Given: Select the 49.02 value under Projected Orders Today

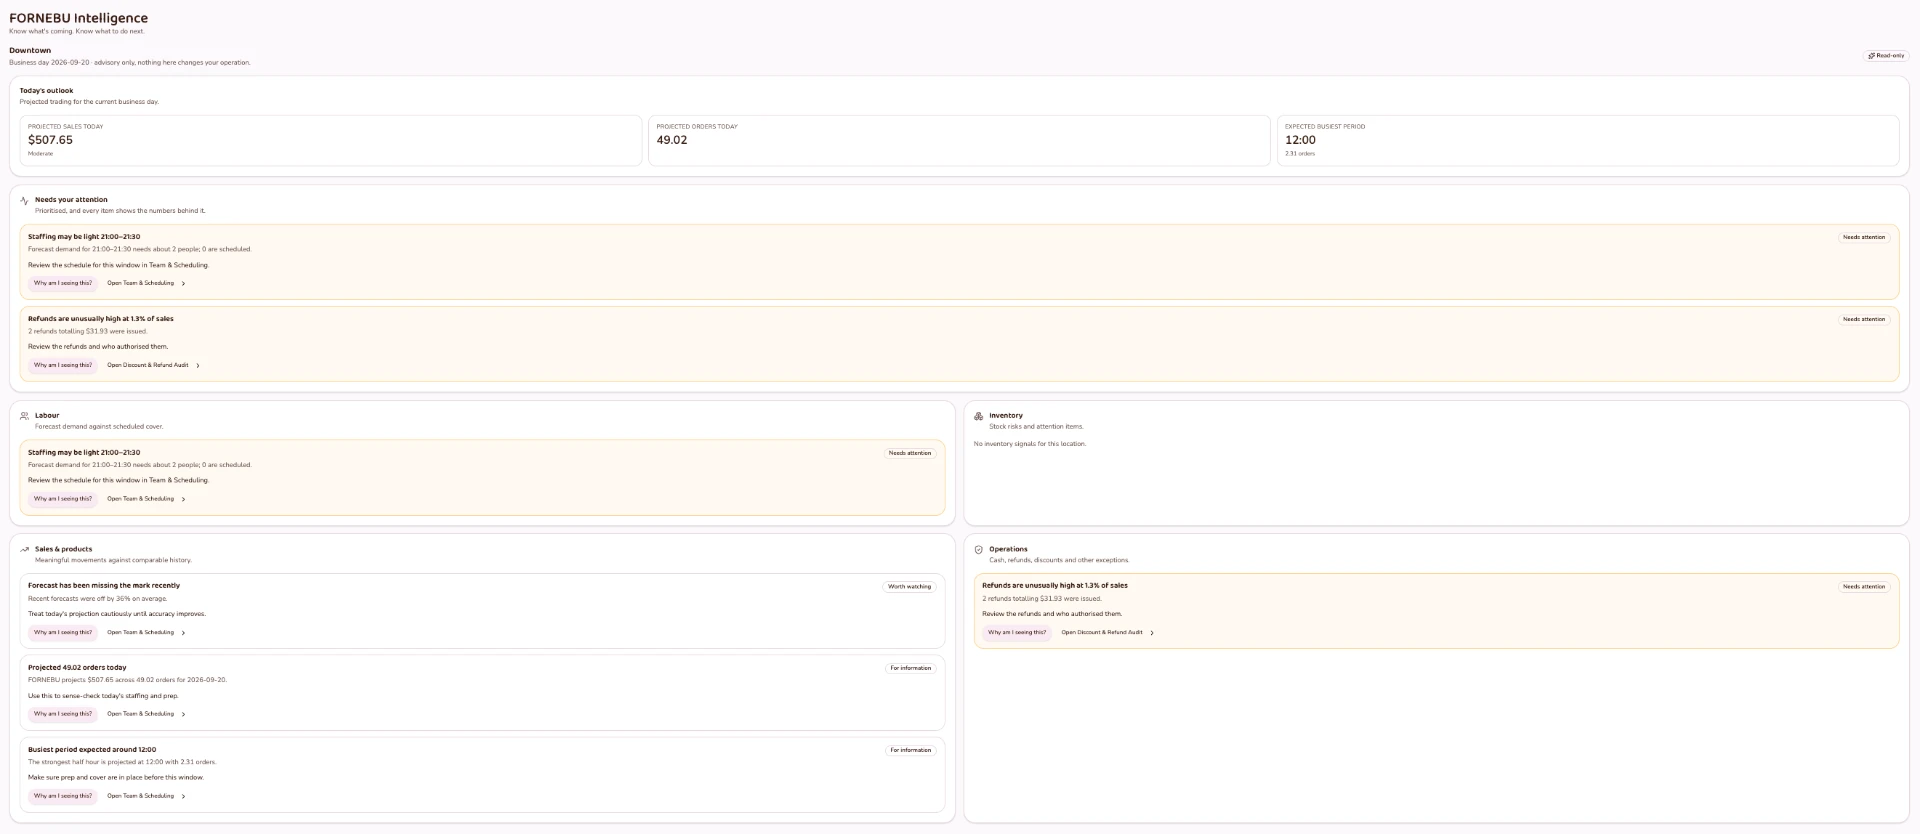Looking at the screenshot, I should tap(672, 140).
